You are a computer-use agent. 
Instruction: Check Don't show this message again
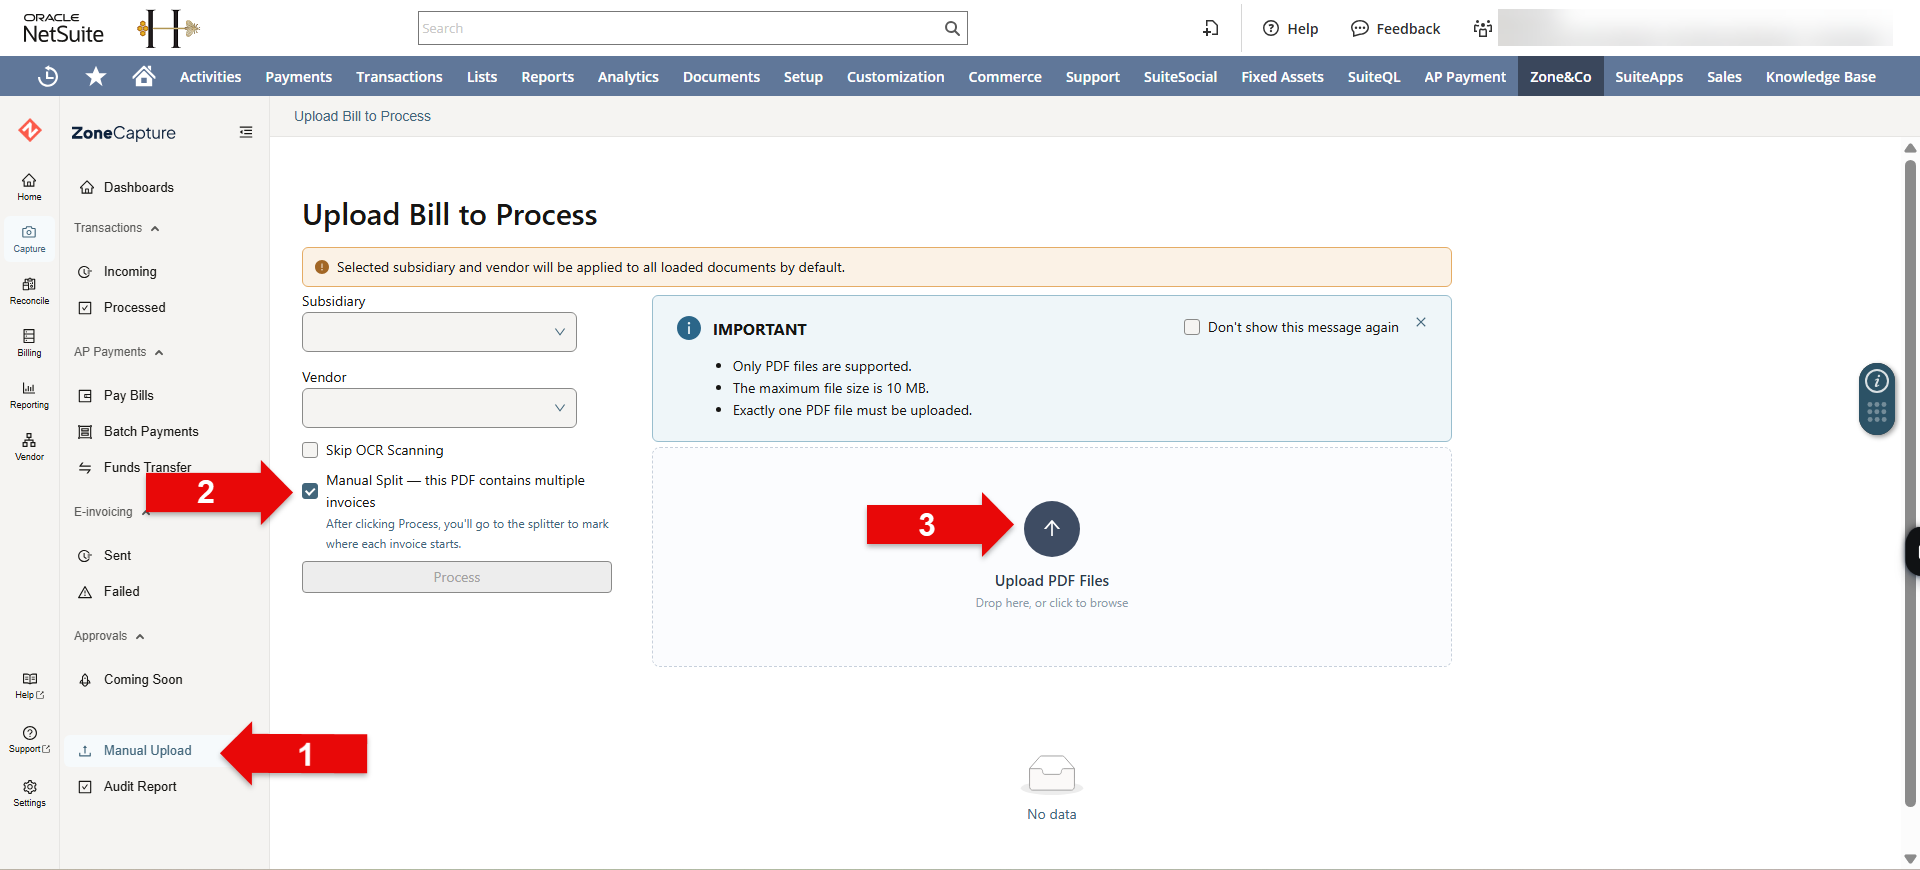click(1192, 327)
